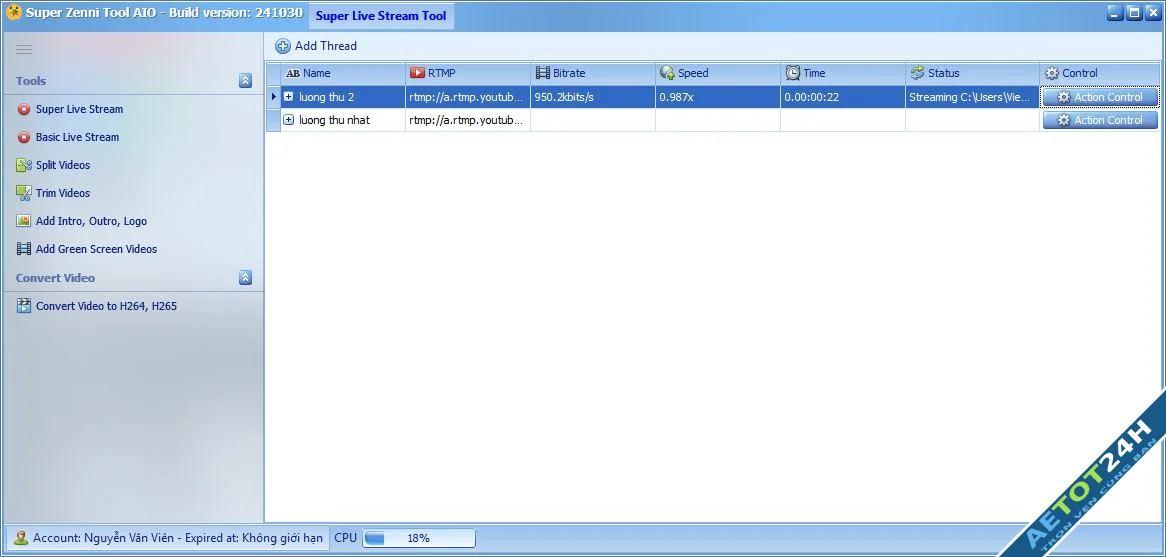Click the Trim Videos scissors icon
Image resolution: width=1166 pixels, height=557 pixels.
(x=24, y=193)
